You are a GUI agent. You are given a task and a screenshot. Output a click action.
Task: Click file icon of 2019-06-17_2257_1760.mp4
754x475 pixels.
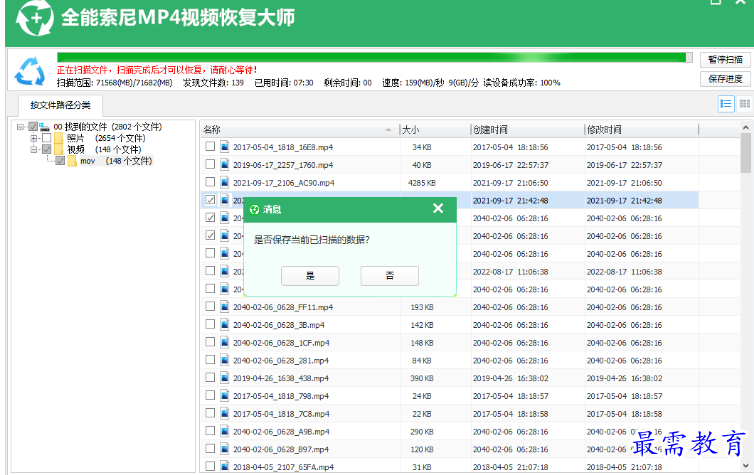coord(225,164)
